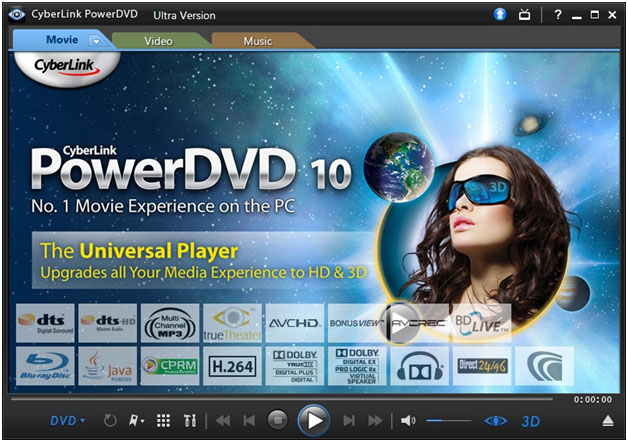Switch to the Music tab
This screenshot has height=442, width=628.
coord(258,41)
